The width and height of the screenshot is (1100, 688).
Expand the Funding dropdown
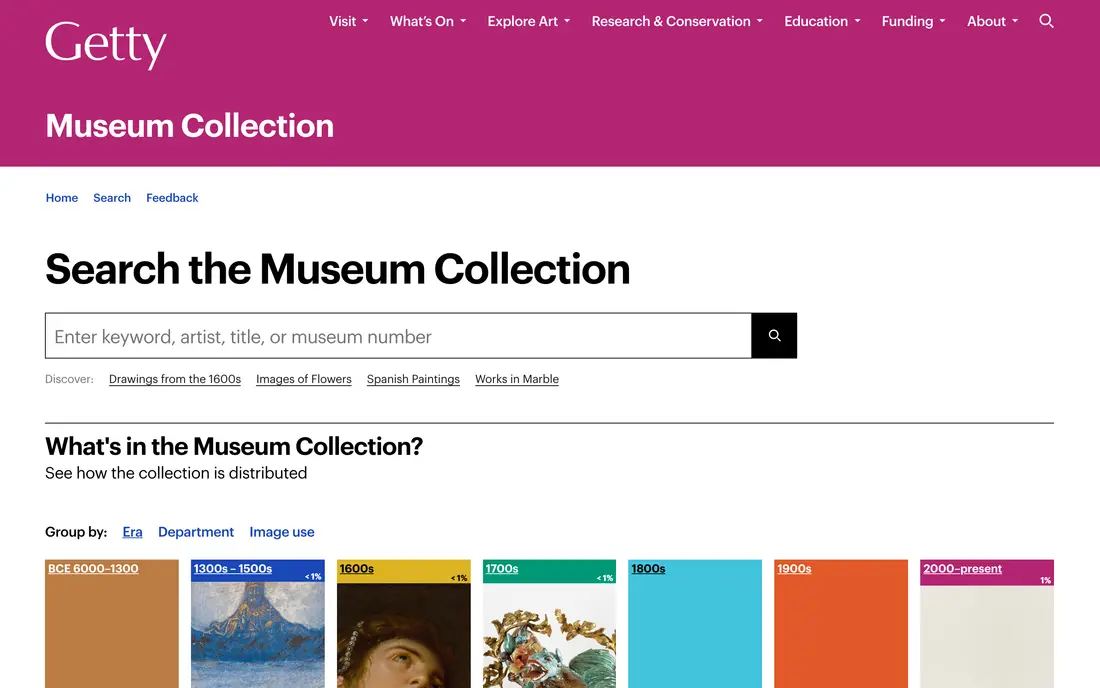(913, 21)
